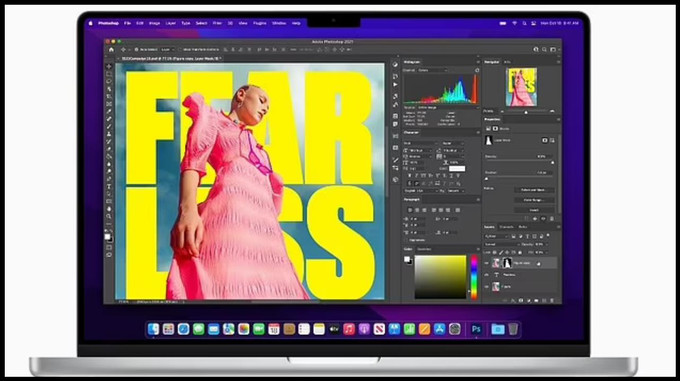This screenshot has width=680, height=381.
Task: Delete mask via Properties panel trash icon
Action: point(552,219)
